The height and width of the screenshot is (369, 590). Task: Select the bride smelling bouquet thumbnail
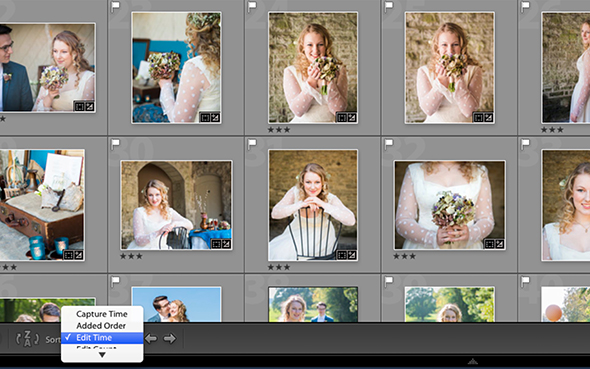point(449,68)
